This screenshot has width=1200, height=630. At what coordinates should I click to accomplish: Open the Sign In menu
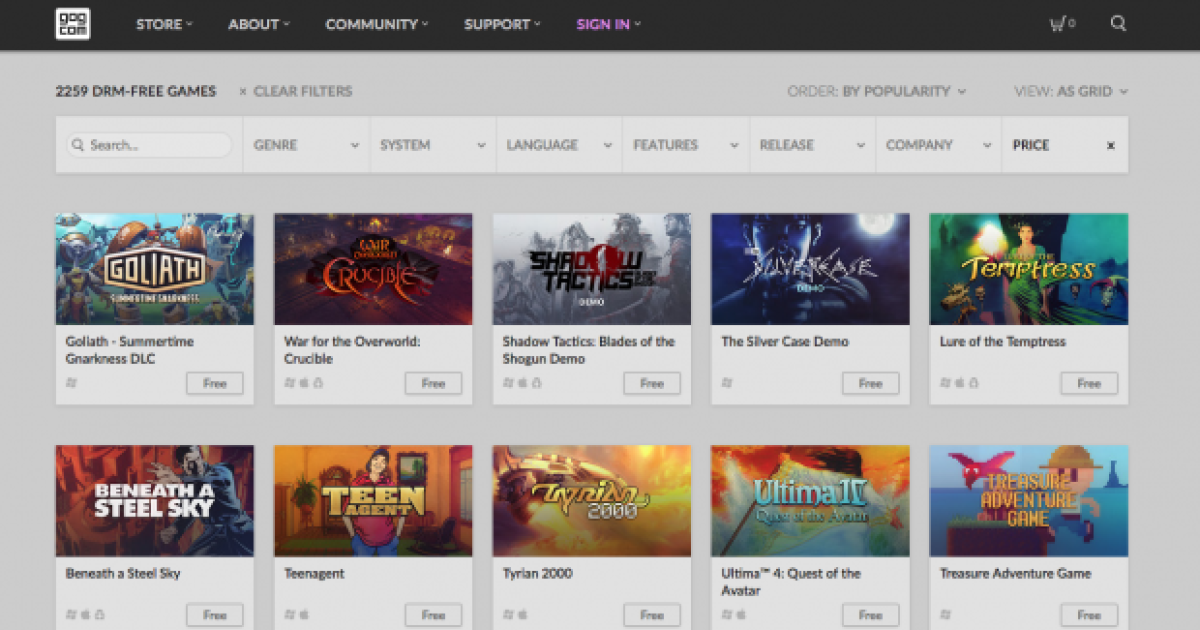point(609,24)
